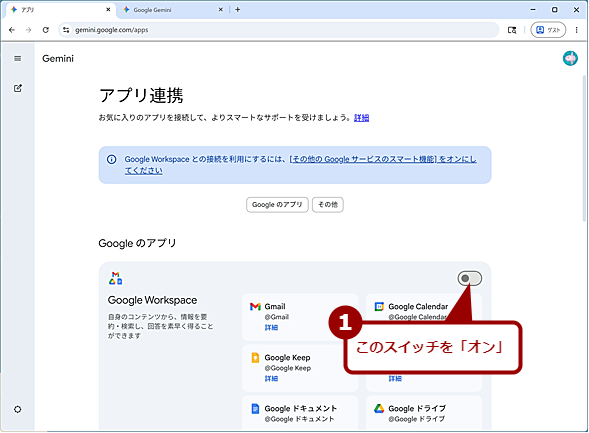Reload the page with refresh icon
Viewport: 589px width, 433px height.
(45, 30)
